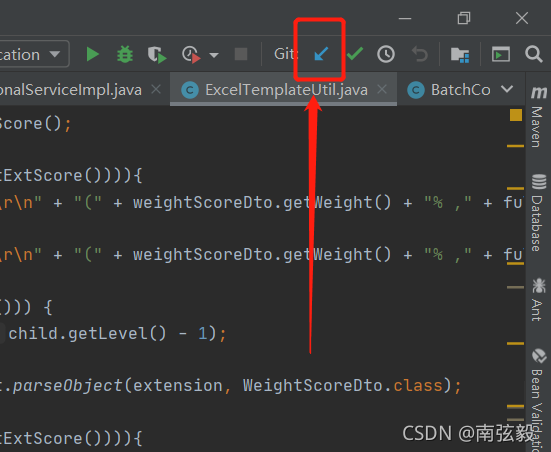Open the Bean Validation tool window

tap(538, 399)
